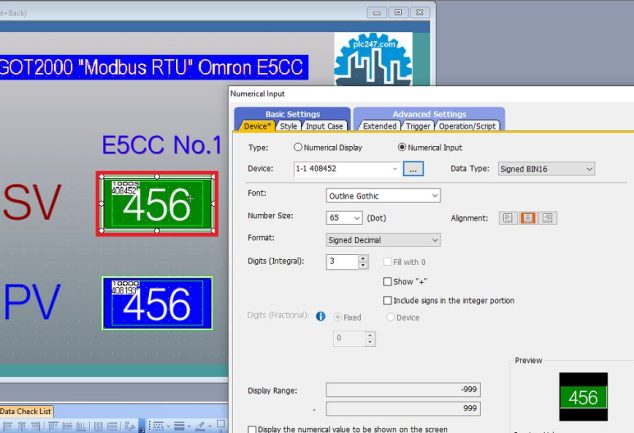Restore the screen editor window
Viewport: 634px width, 433px height.
click(x=398, y=13)
